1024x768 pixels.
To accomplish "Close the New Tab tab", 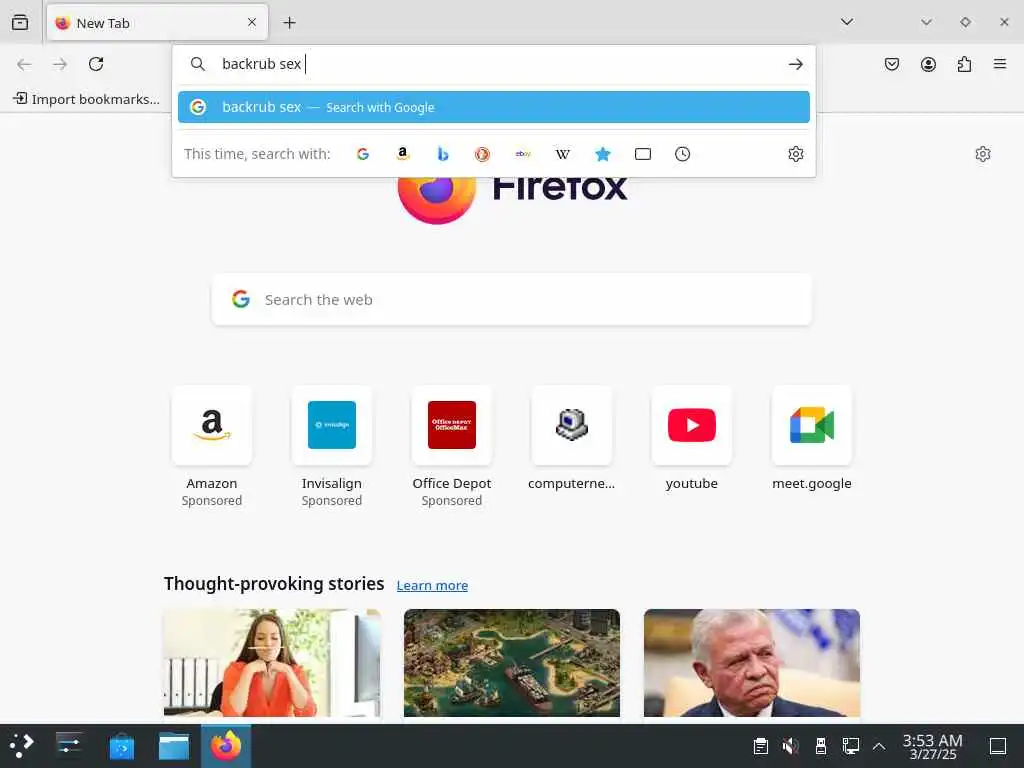I will [x=252, y=22].
